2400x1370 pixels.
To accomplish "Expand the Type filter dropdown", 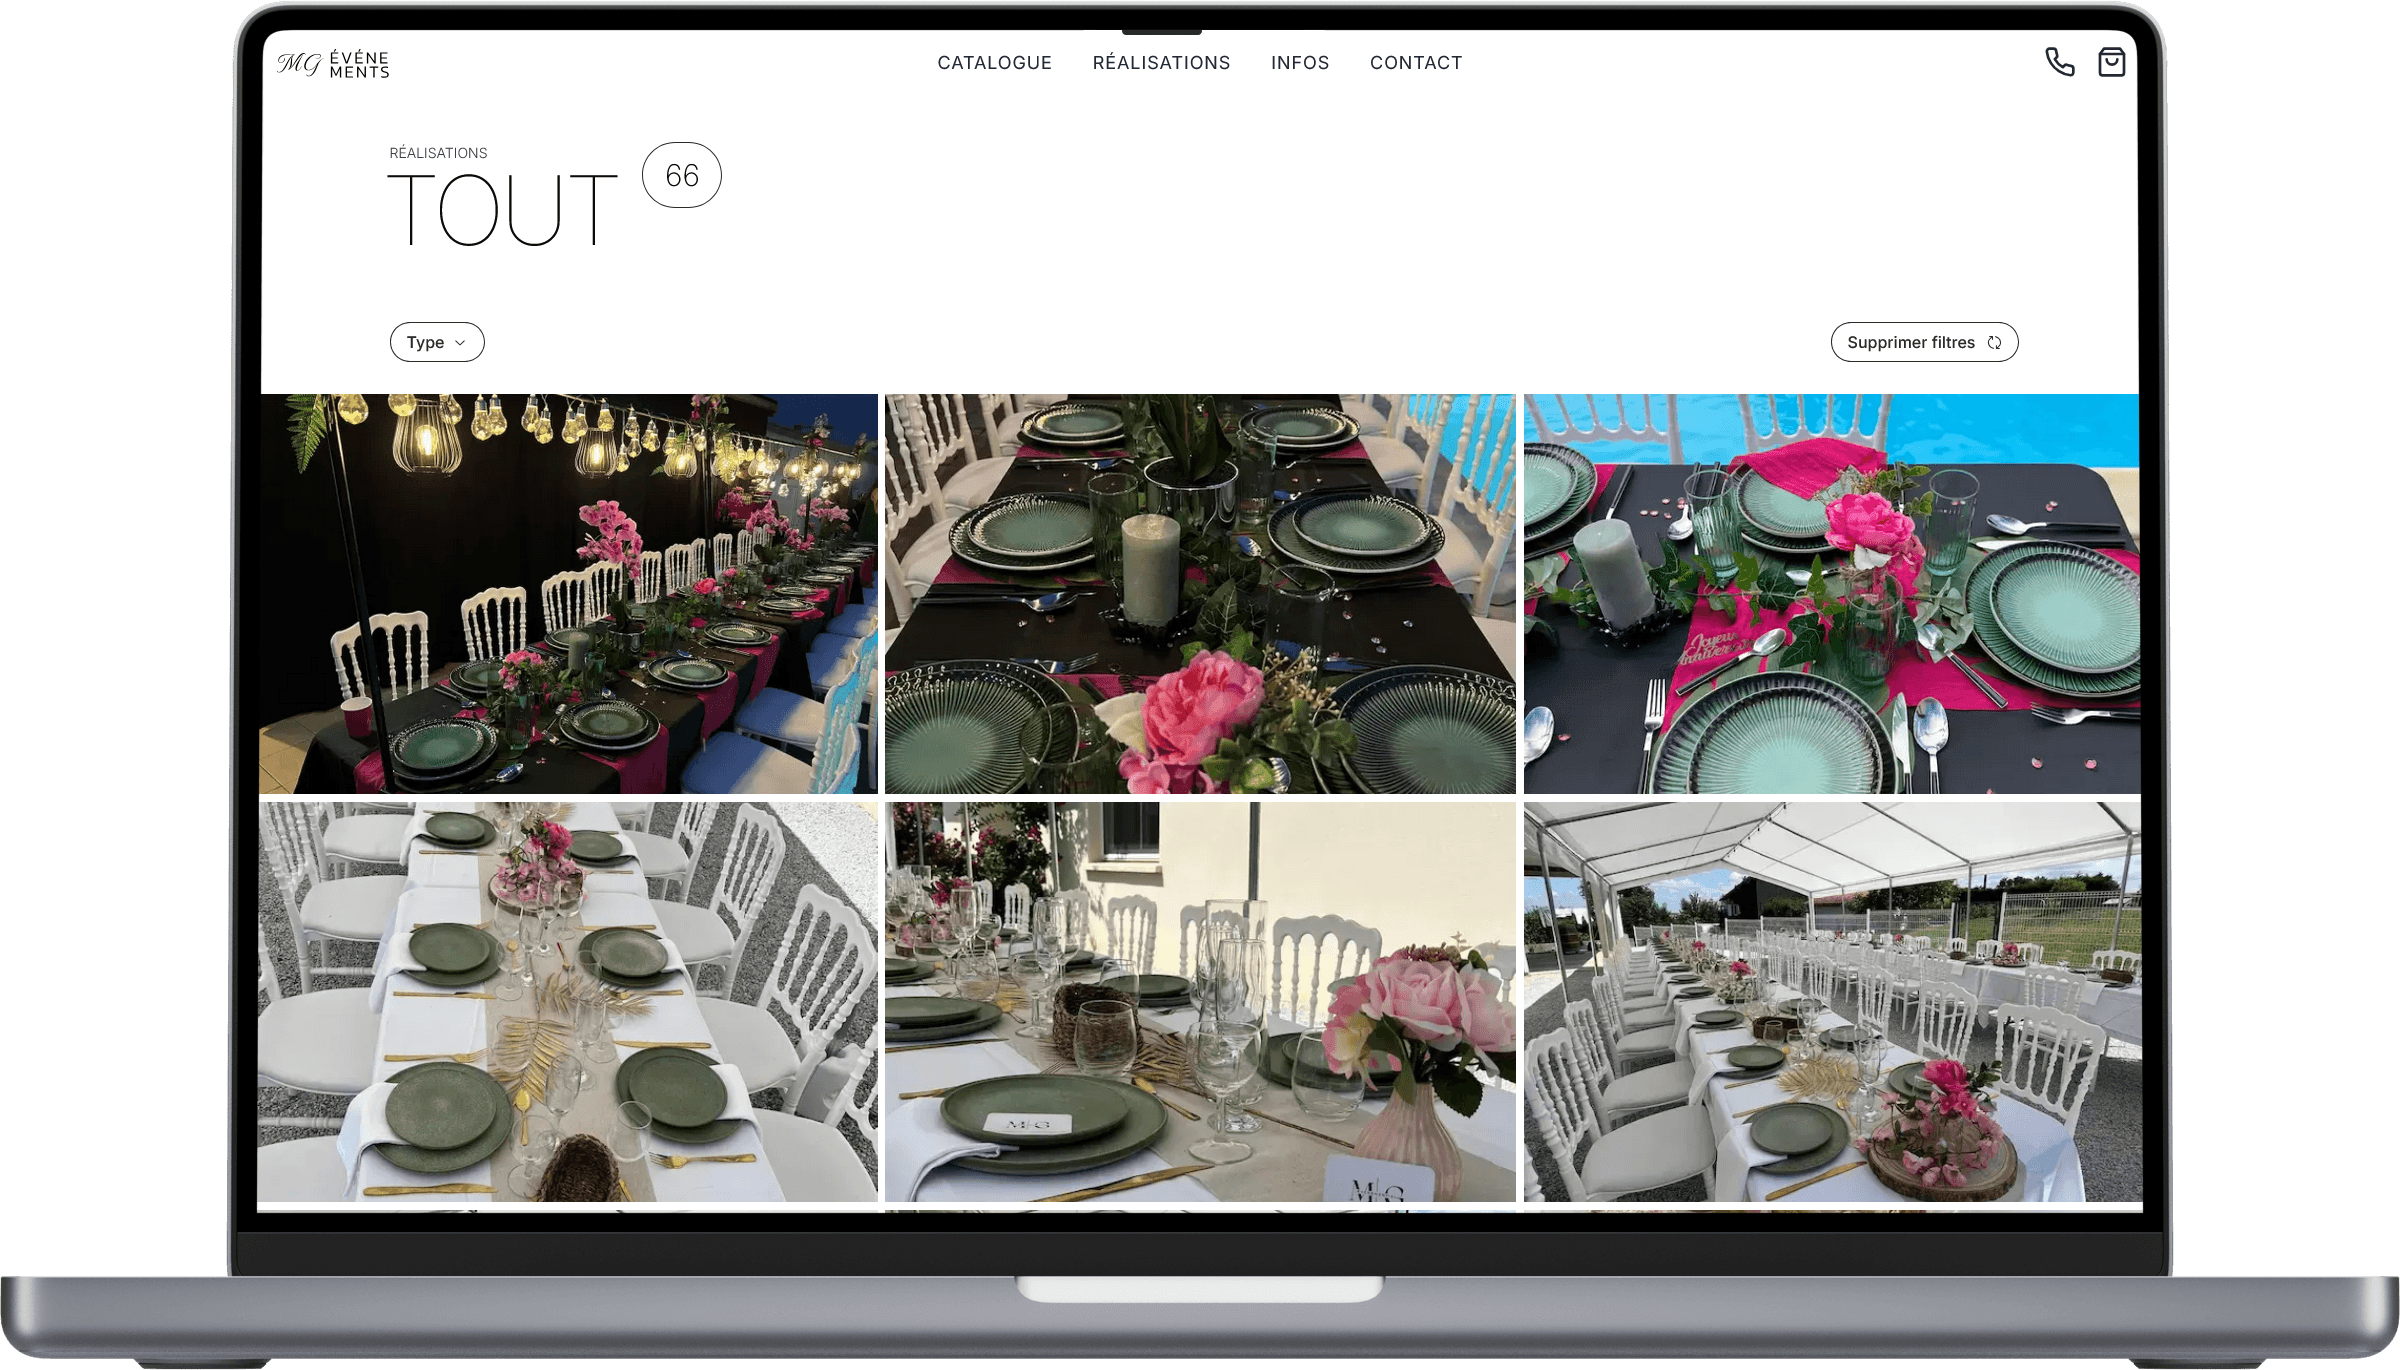I will 437,342.
